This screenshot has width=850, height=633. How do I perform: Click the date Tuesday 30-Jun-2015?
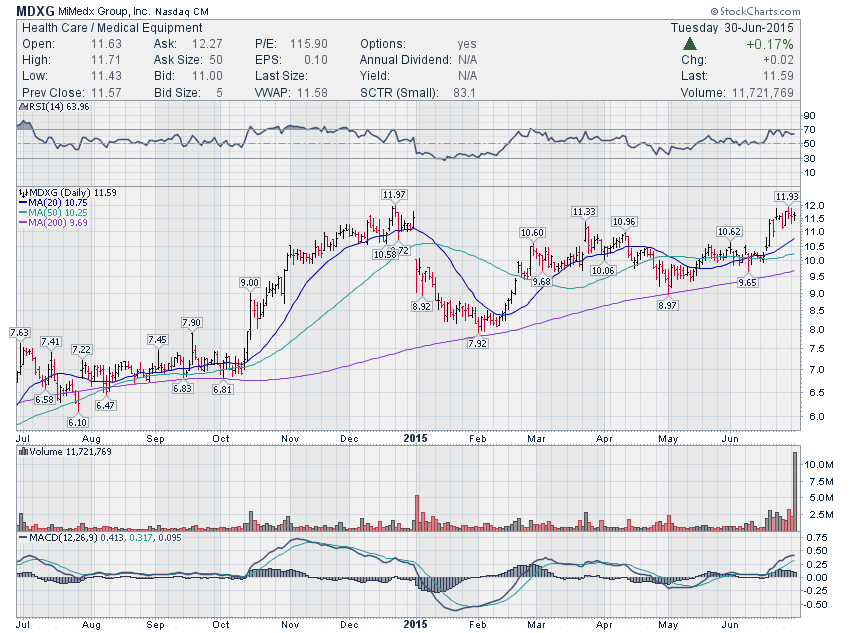click(732, 28)
